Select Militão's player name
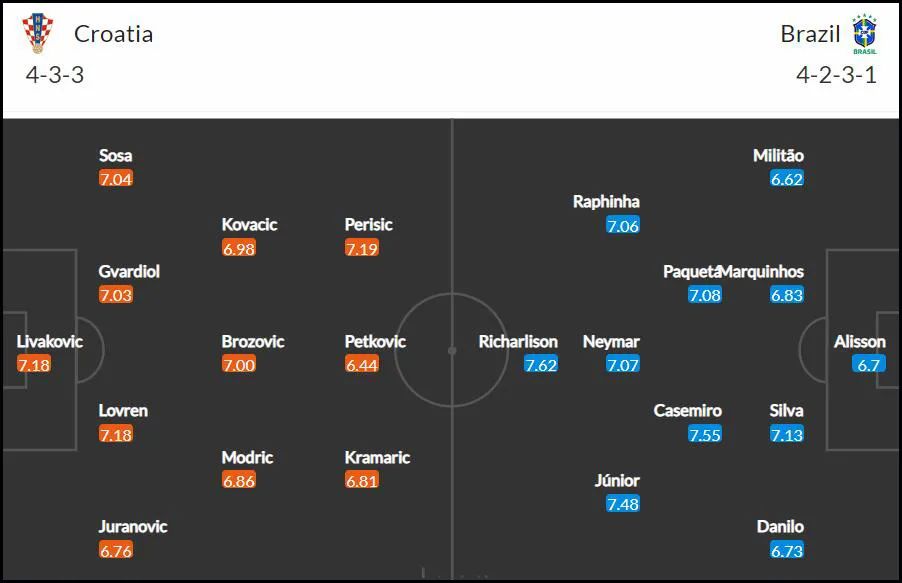 coord(778,155)
